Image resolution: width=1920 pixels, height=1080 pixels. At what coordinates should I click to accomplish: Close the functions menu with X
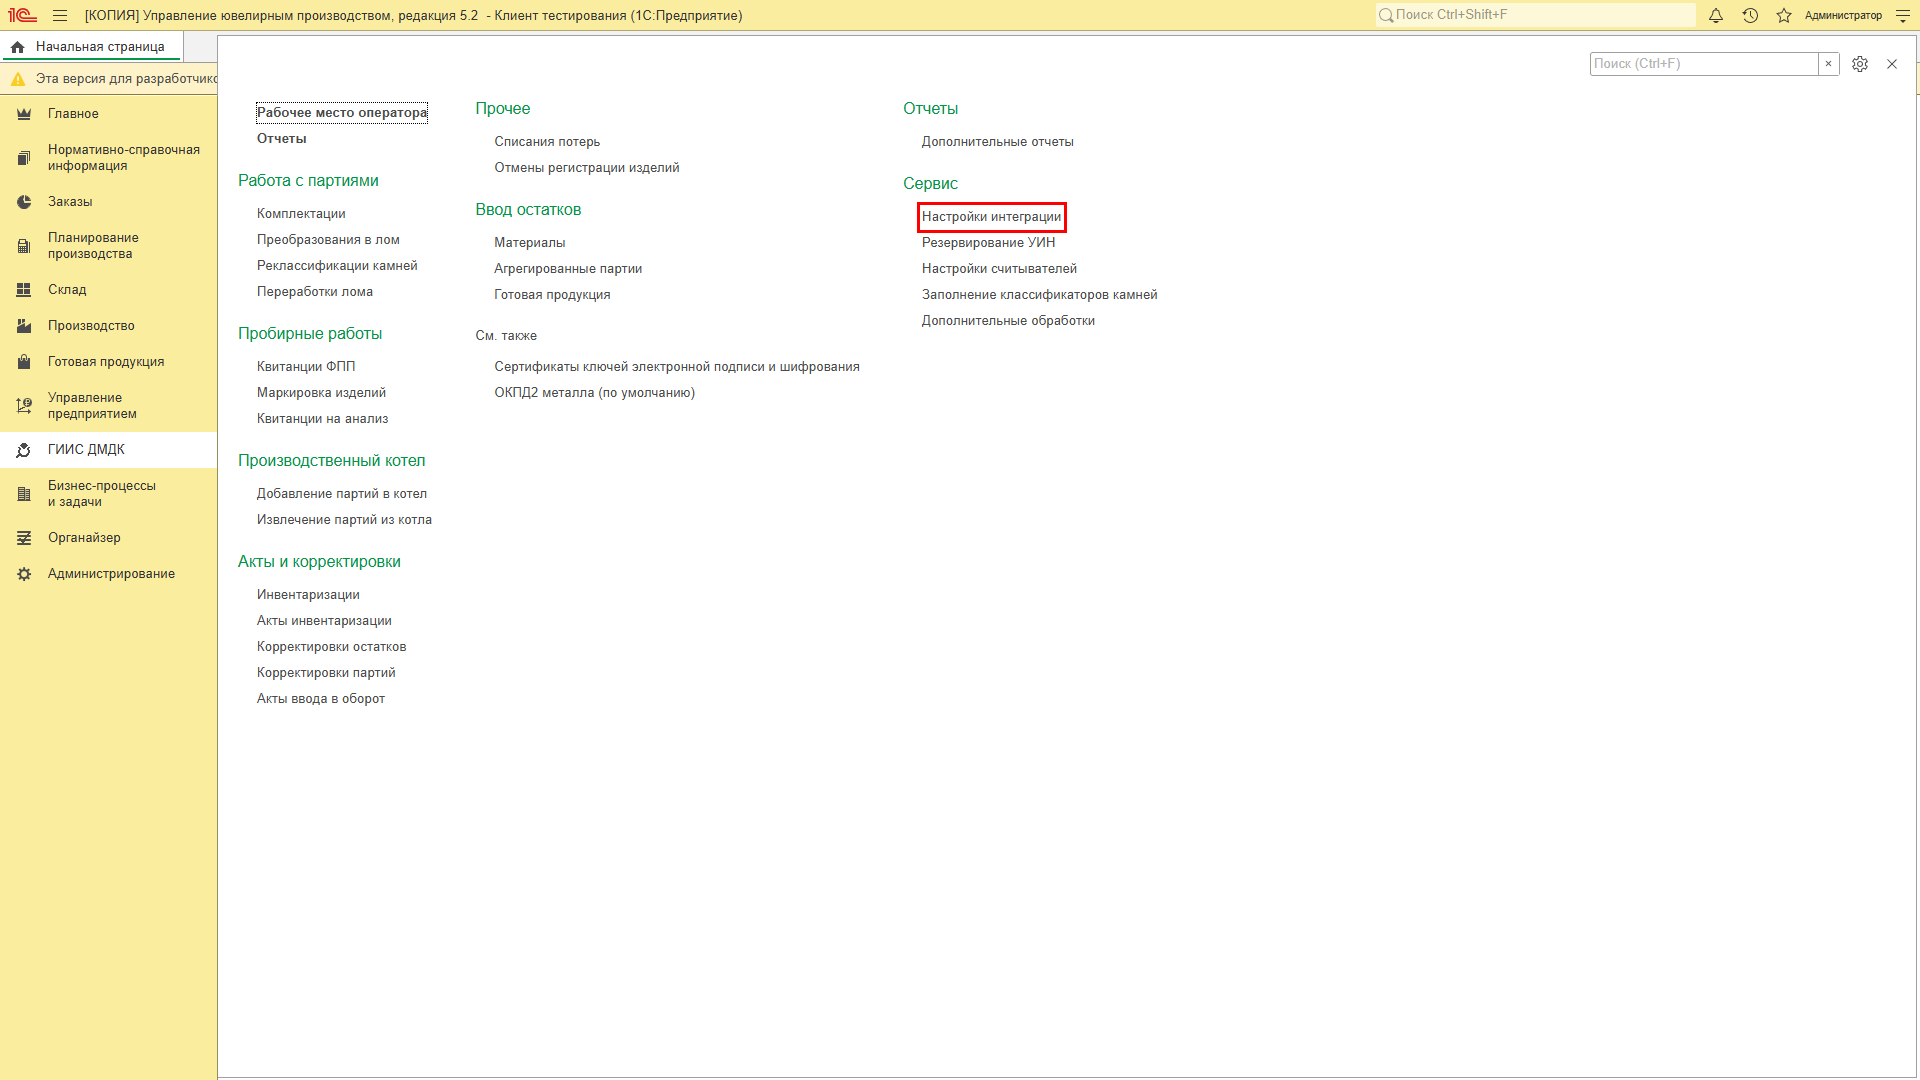(1892, 64)
